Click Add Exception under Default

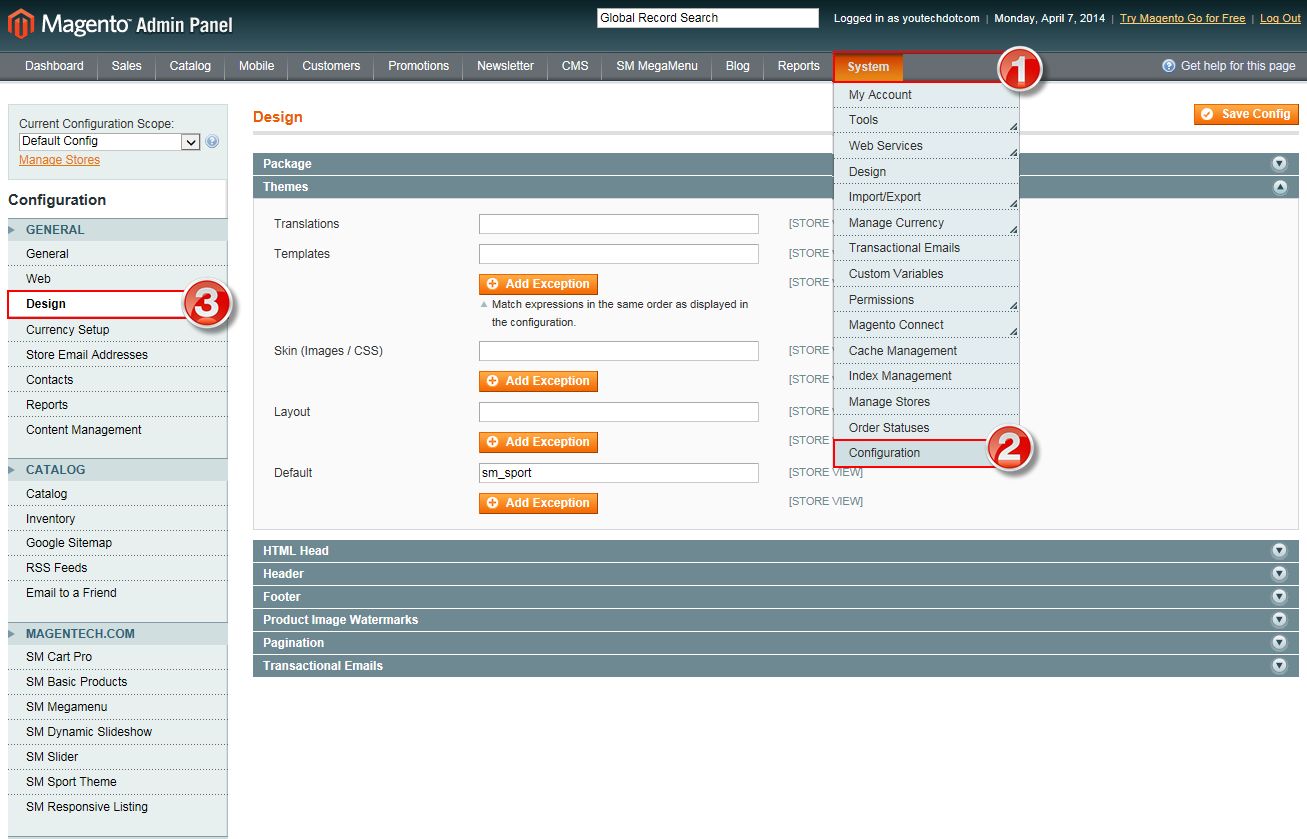pyautogui.click(x=538, y=503)
